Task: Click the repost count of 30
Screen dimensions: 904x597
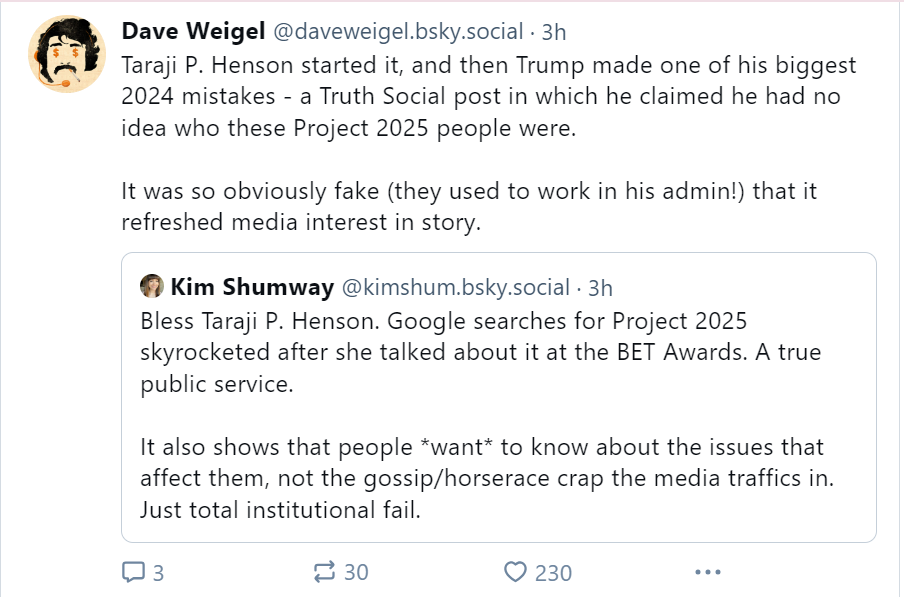Action: [x=356, y=572]
